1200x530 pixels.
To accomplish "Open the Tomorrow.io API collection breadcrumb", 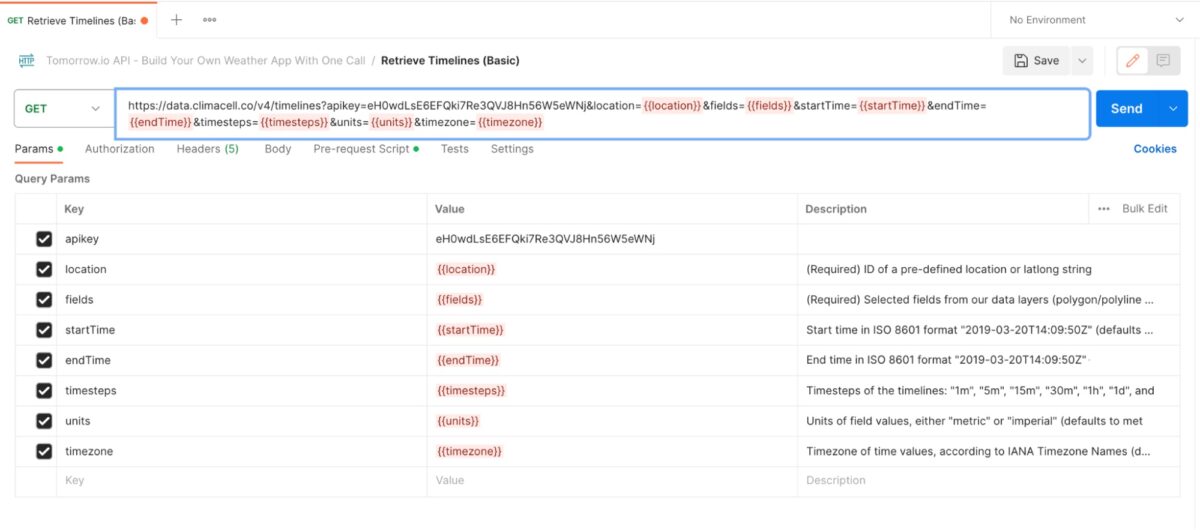I will [205, 61].
